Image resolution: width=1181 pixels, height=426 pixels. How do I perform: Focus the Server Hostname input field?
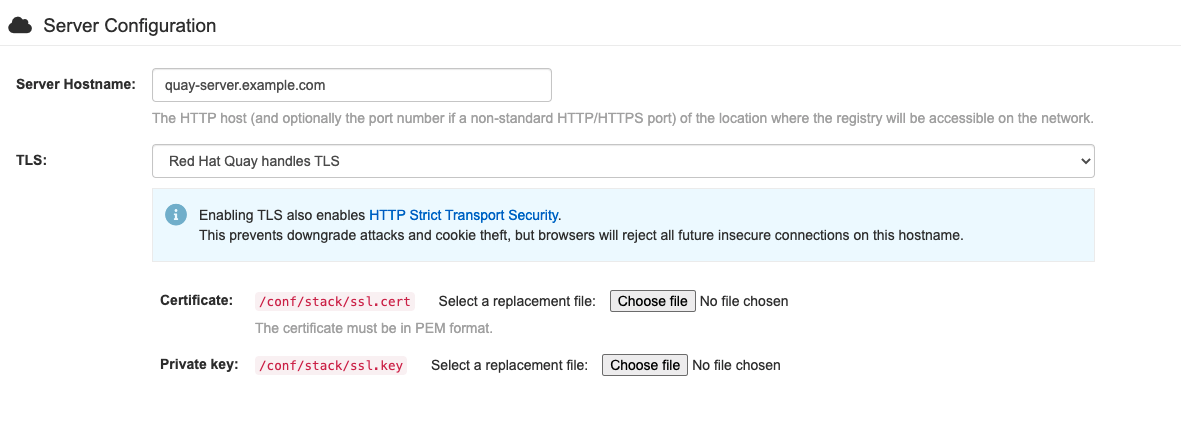coord(351,85)
